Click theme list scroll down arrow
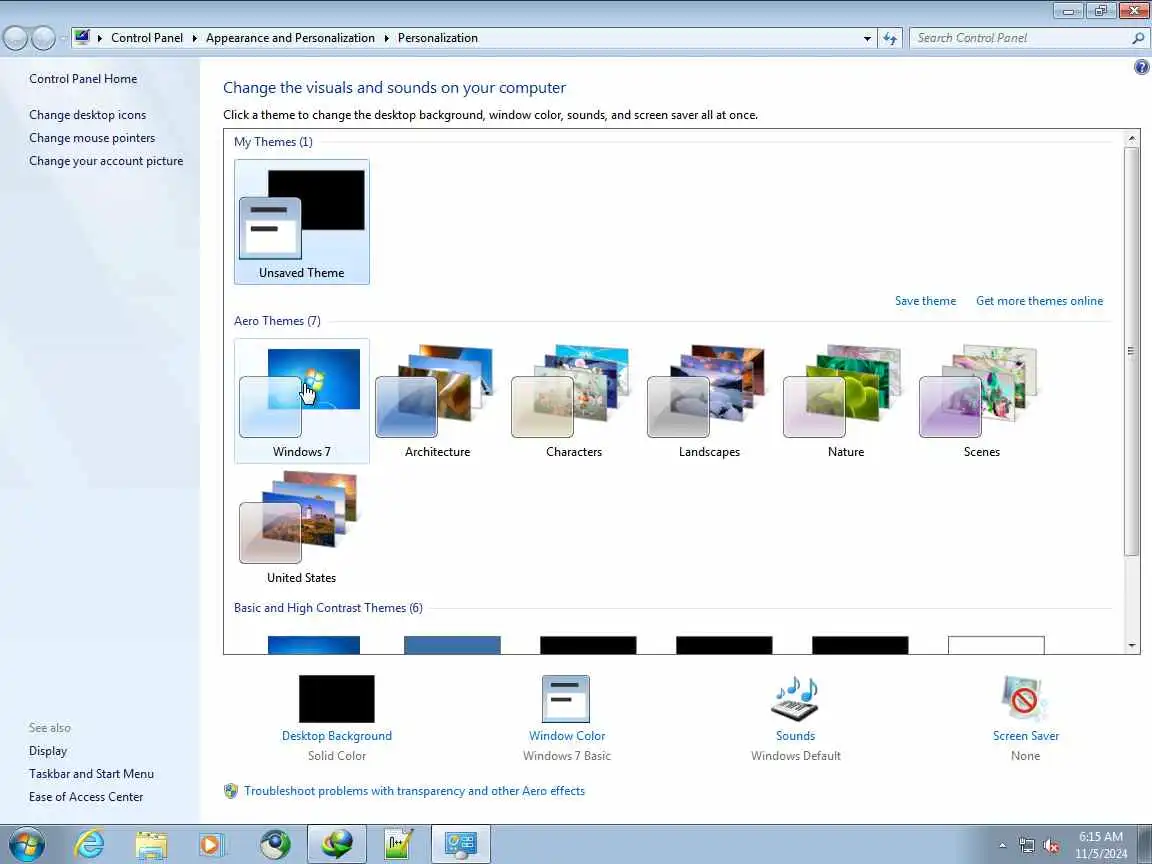Screen dimensions: 1152x864 click(x=1131, y=646)
